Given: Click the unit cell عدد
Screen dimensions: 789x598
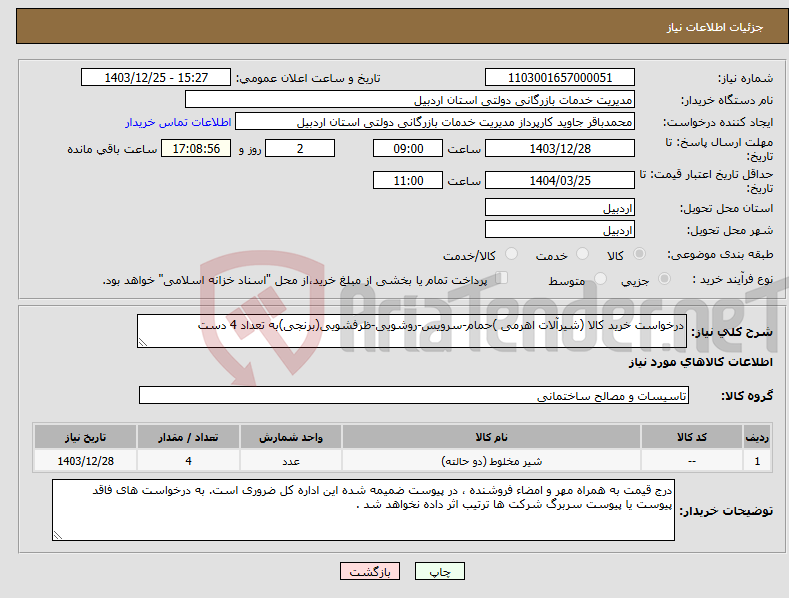Looking at the screenshot, I should coord(291,461).
